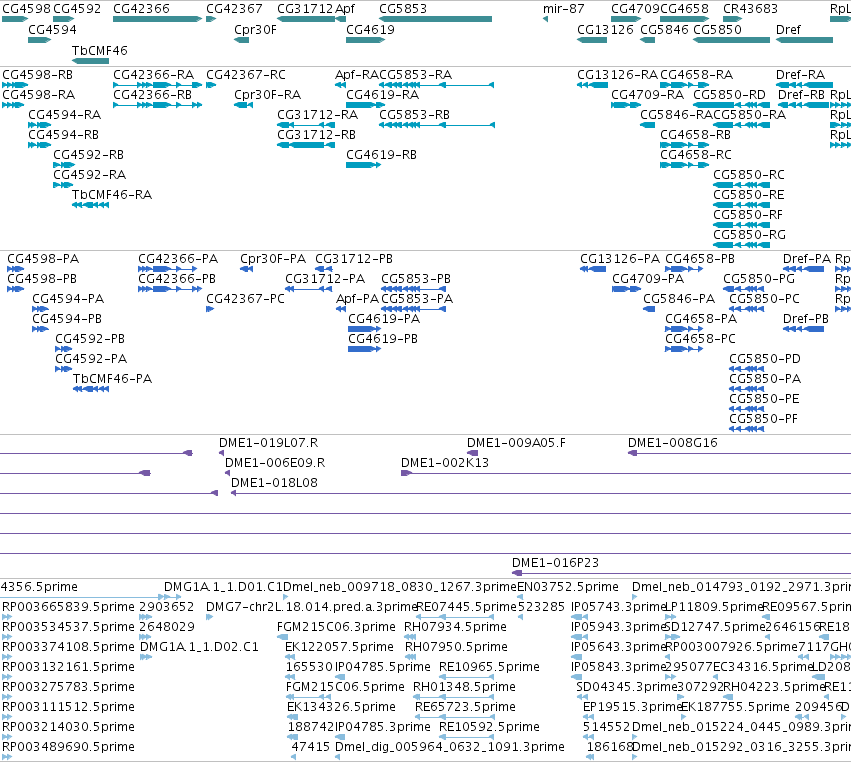Click the CG4619-RB transcript arrow glyph

click(x=363, y=165)
